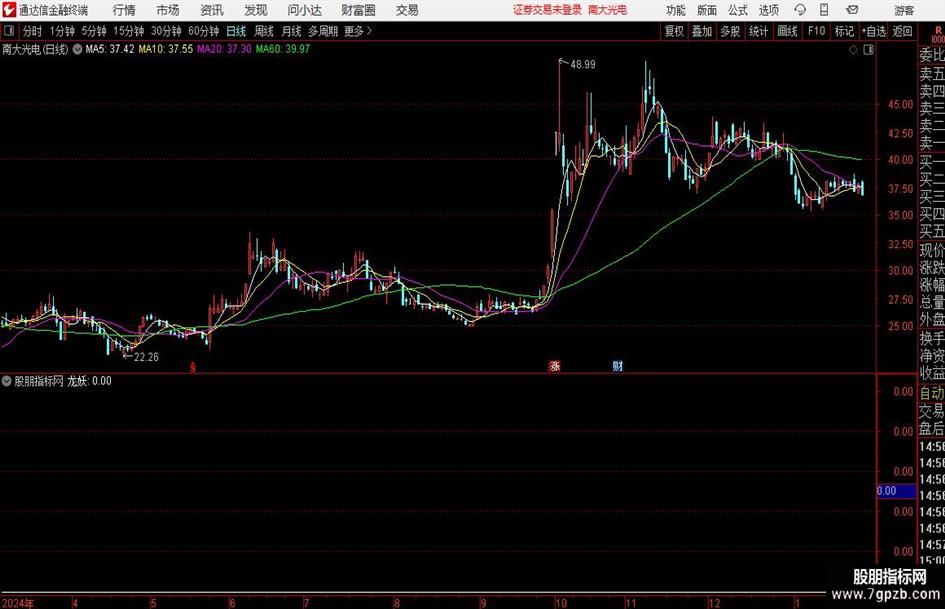945x609 pixels.
Task: Click the 统计 statistics button
Action: 758,31
